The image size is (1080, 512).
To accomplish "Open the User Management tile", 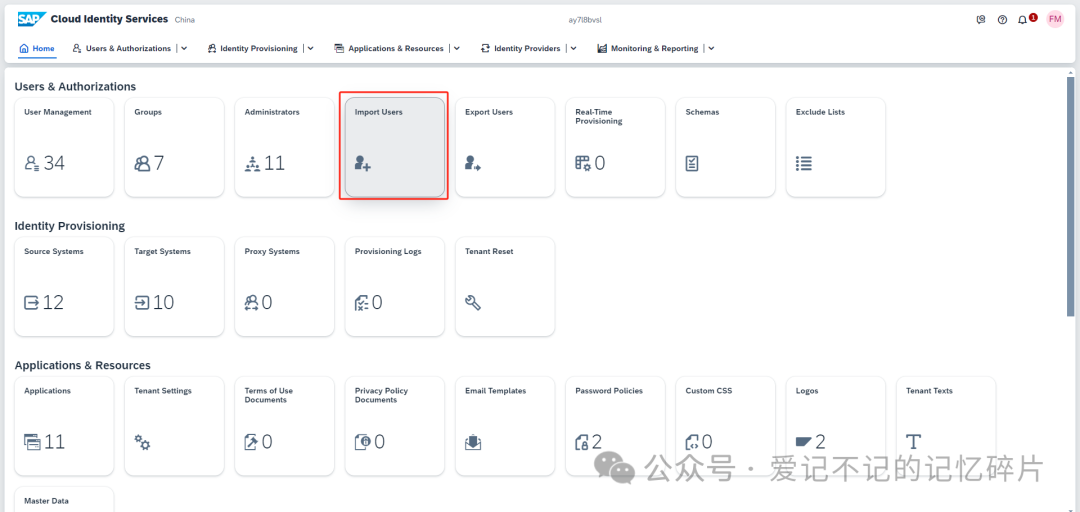I will click(x=64, y=147).
